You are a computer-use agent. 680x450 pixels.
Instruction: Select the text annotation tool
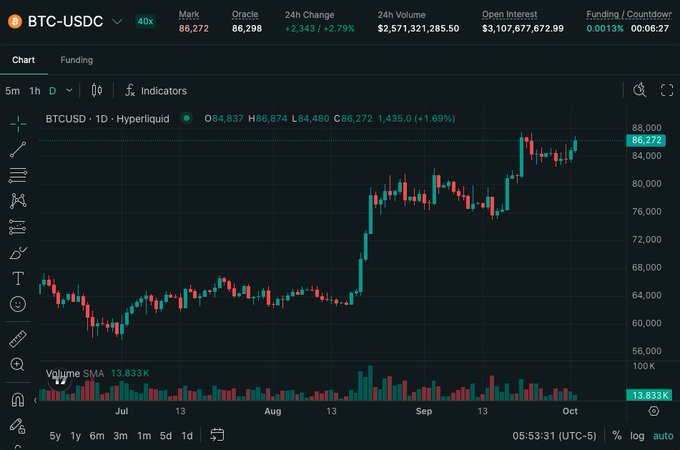tap(18, 278)
